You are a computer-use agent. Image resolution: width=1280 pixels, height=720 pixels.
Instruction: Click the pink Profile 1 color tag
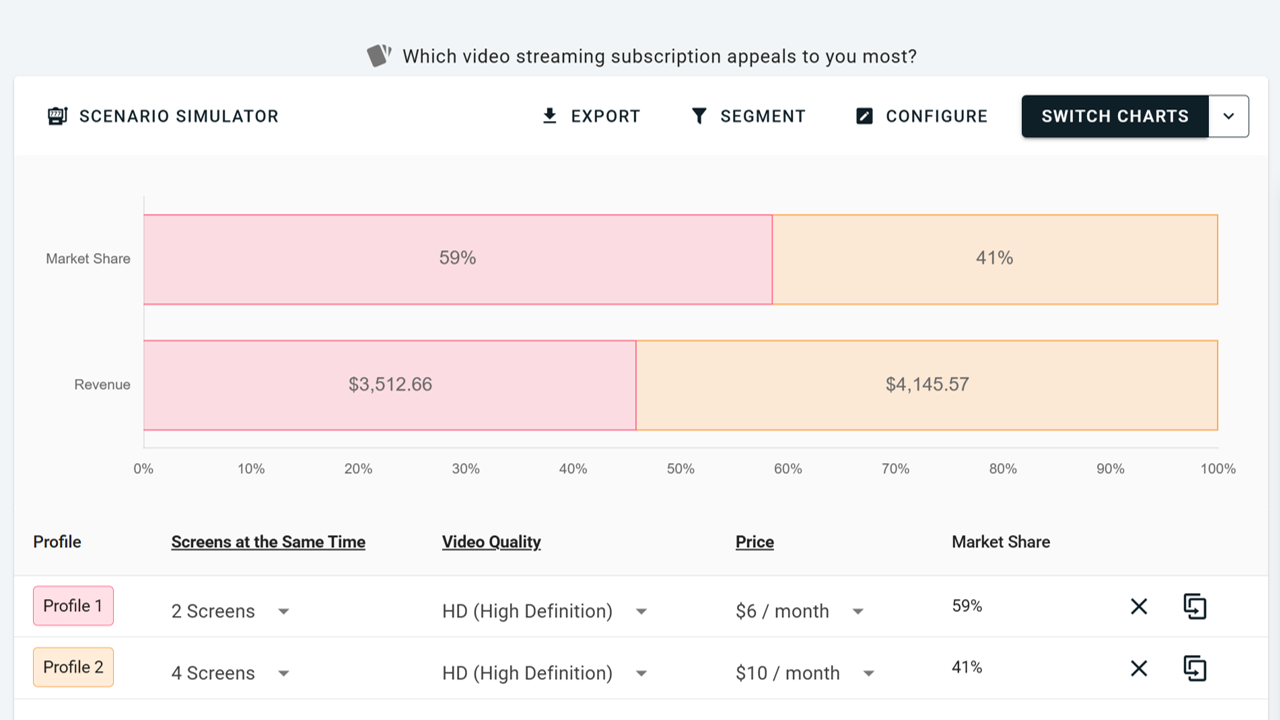(73, 606)
